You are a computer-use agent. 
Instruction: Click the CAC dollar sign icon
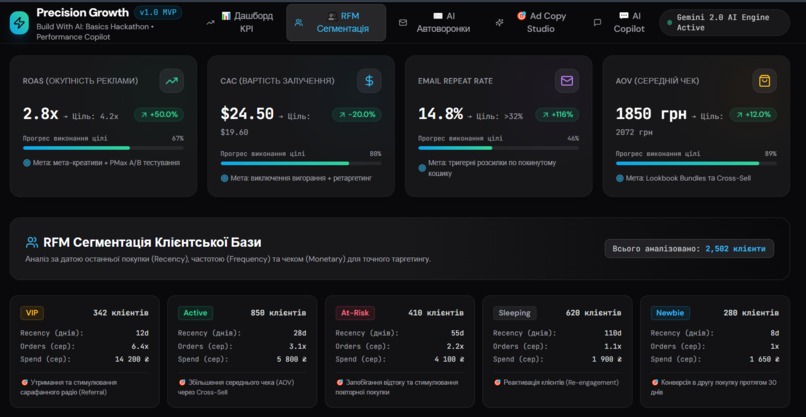(x=369, y=81)
